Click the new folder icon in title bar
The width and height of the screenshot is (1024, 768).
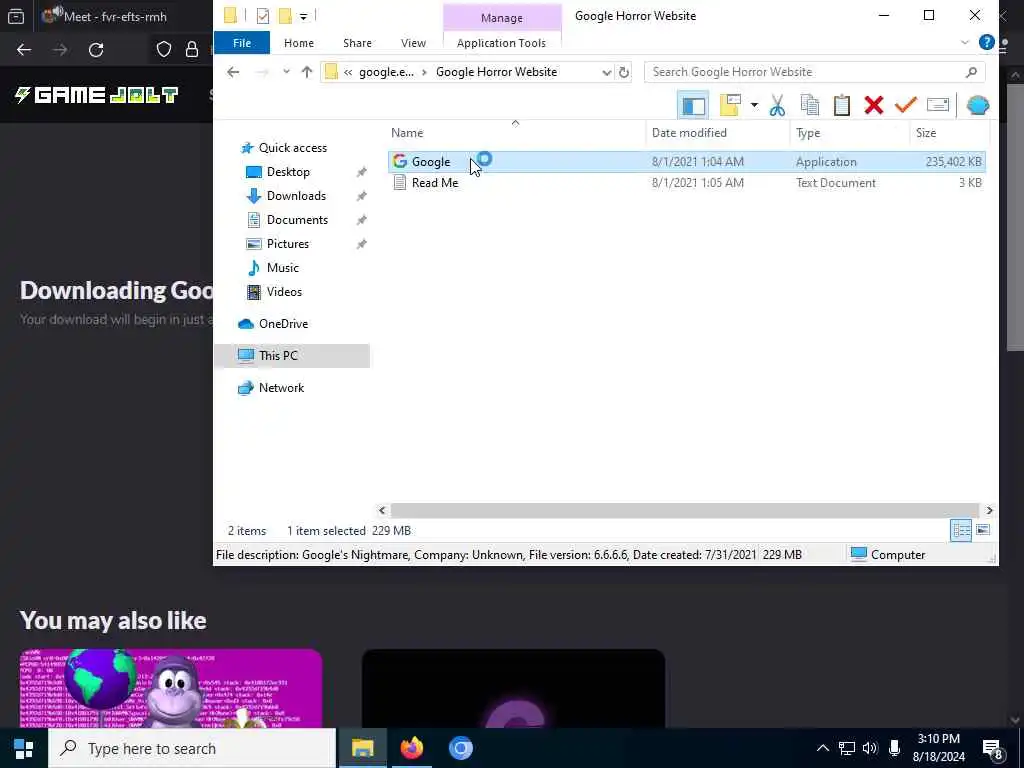coord(285,16)
